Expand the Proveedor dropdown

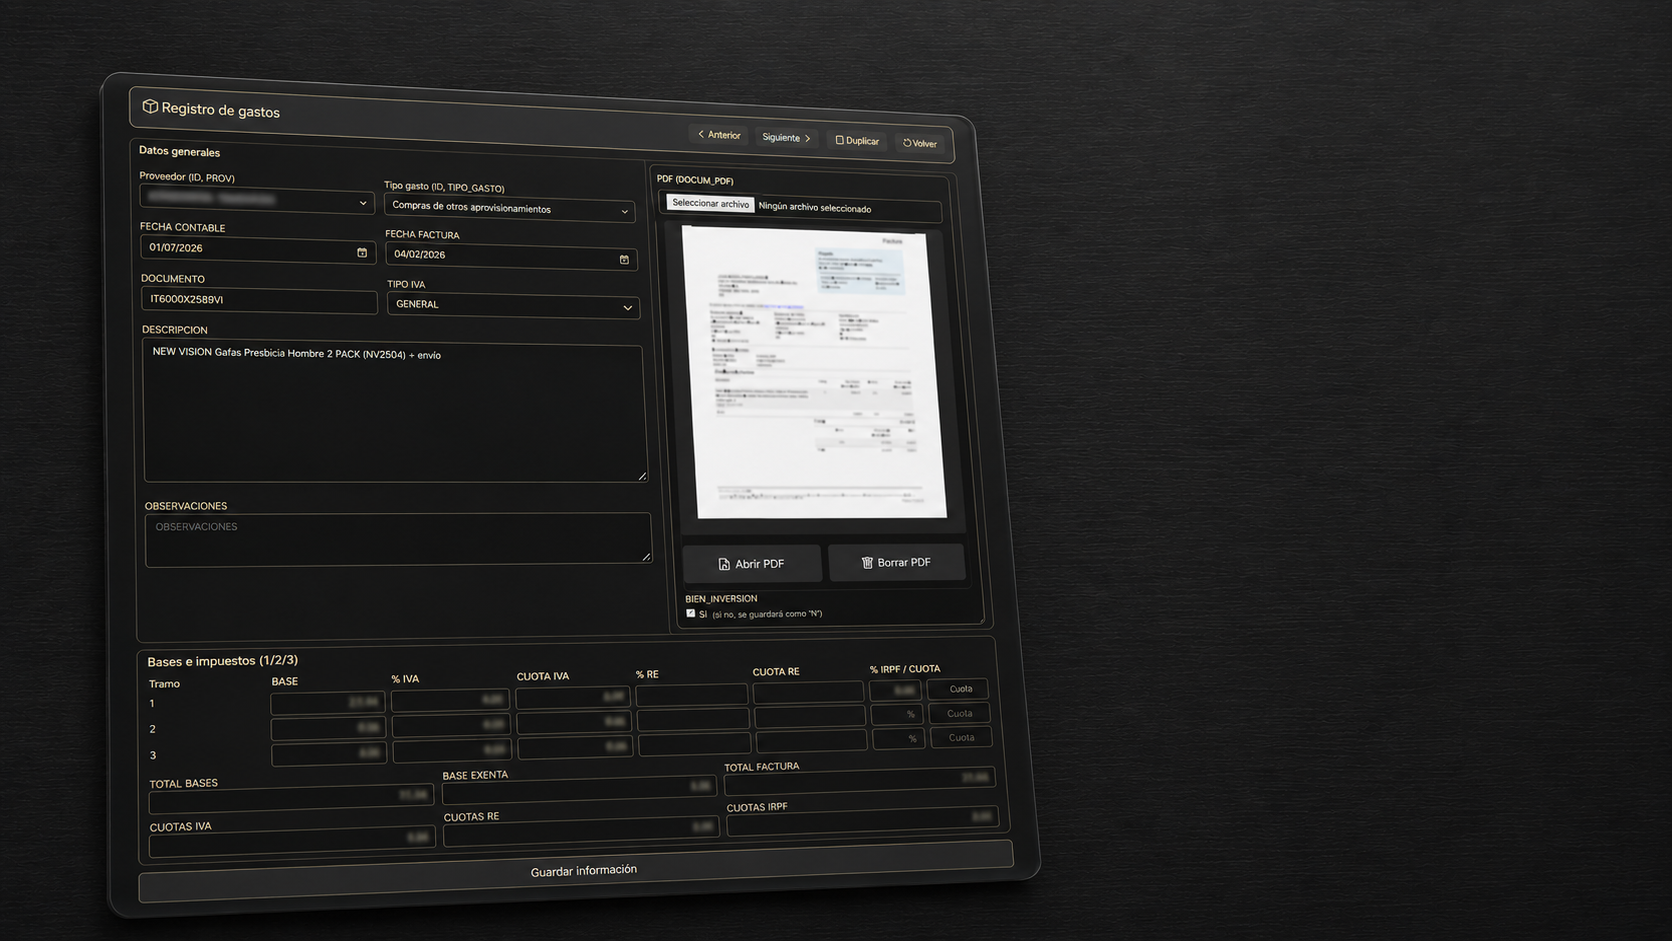pos(257,200)
